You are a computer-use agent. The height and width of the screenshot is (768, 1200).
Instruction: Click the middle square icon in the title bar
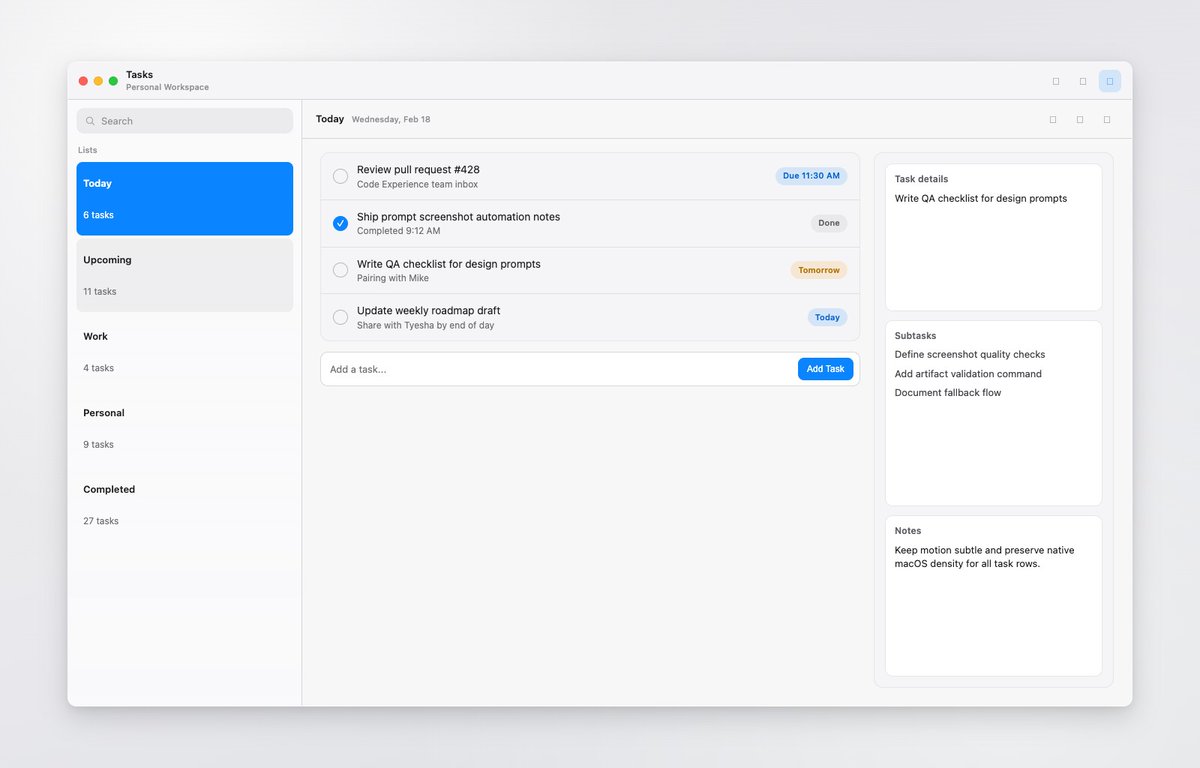(1082, 81)
